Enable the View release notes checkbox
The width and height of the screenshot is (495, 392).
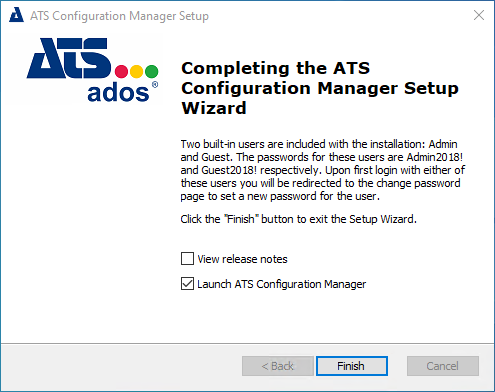tap(187, 258)
